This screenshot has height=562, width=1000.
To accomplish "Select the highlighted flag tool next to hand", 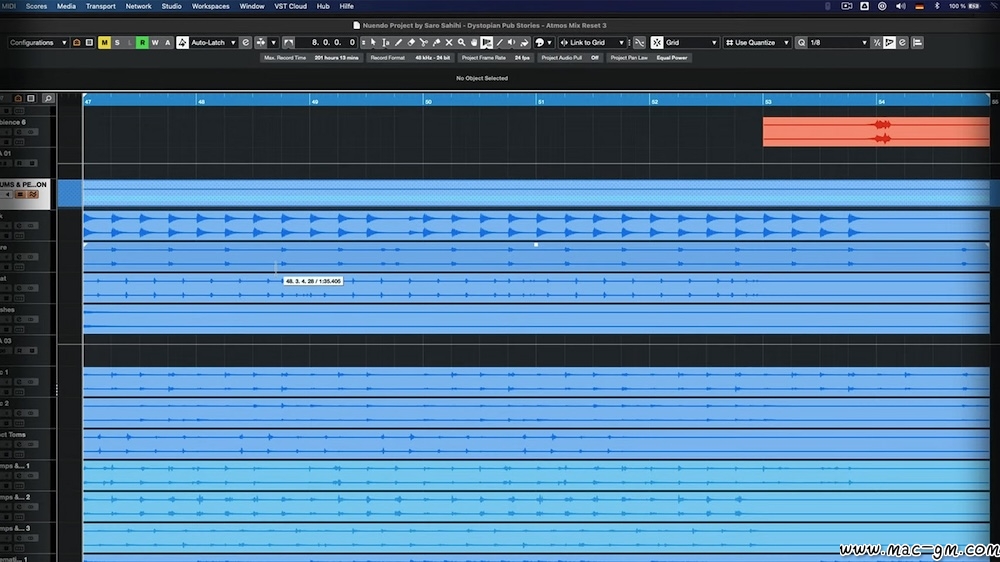I will coord(487,43).
